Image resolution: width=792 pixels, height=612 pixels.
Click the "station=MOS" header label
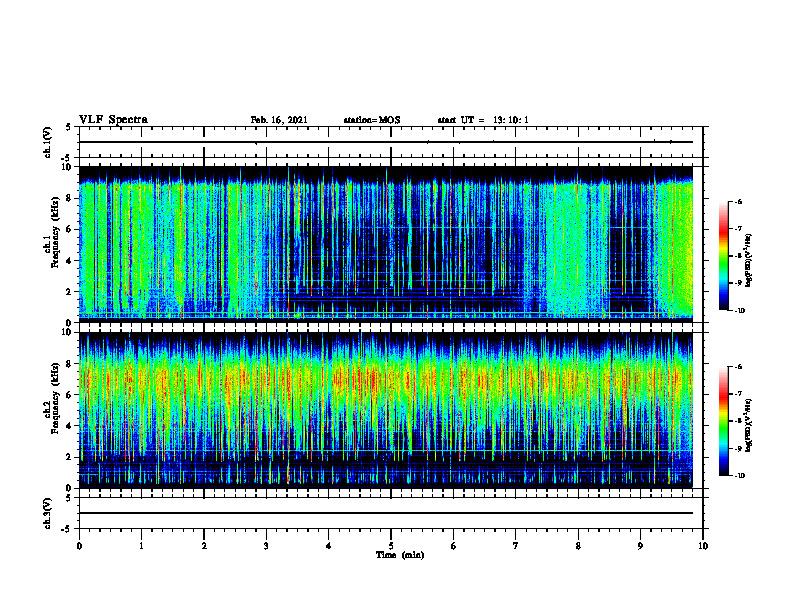pyautogui.click(x=372, y=120)
